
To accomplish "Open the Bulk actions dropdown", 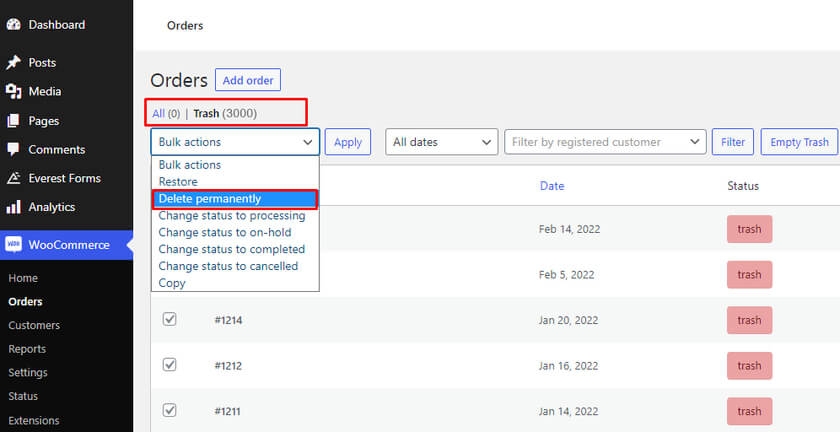I will click(235, 142).
